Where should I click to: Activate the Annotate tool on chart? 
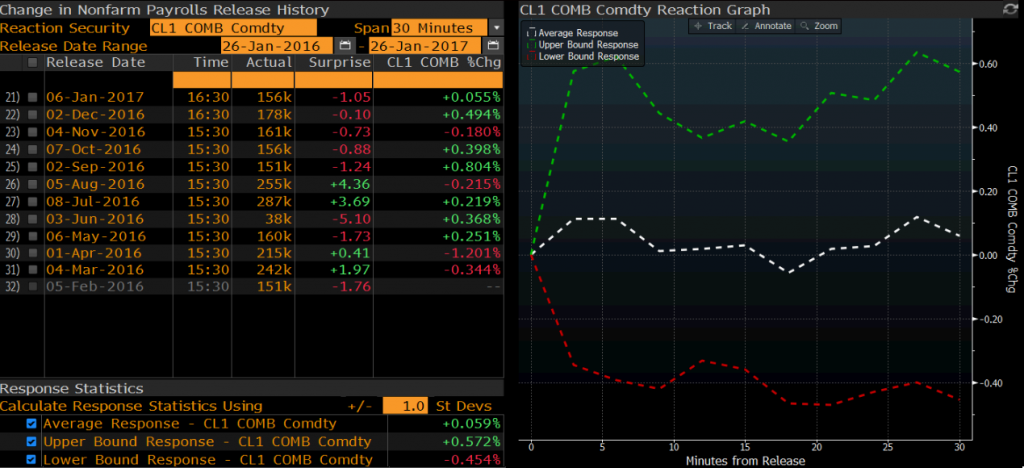[766, 26]
